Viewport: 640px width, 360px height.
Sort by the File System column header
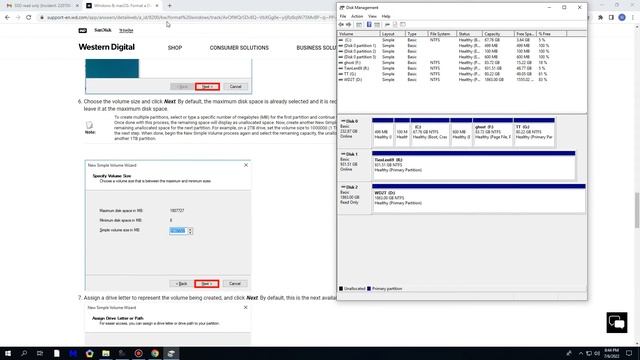pyautogui.click(x=442, y=34)
